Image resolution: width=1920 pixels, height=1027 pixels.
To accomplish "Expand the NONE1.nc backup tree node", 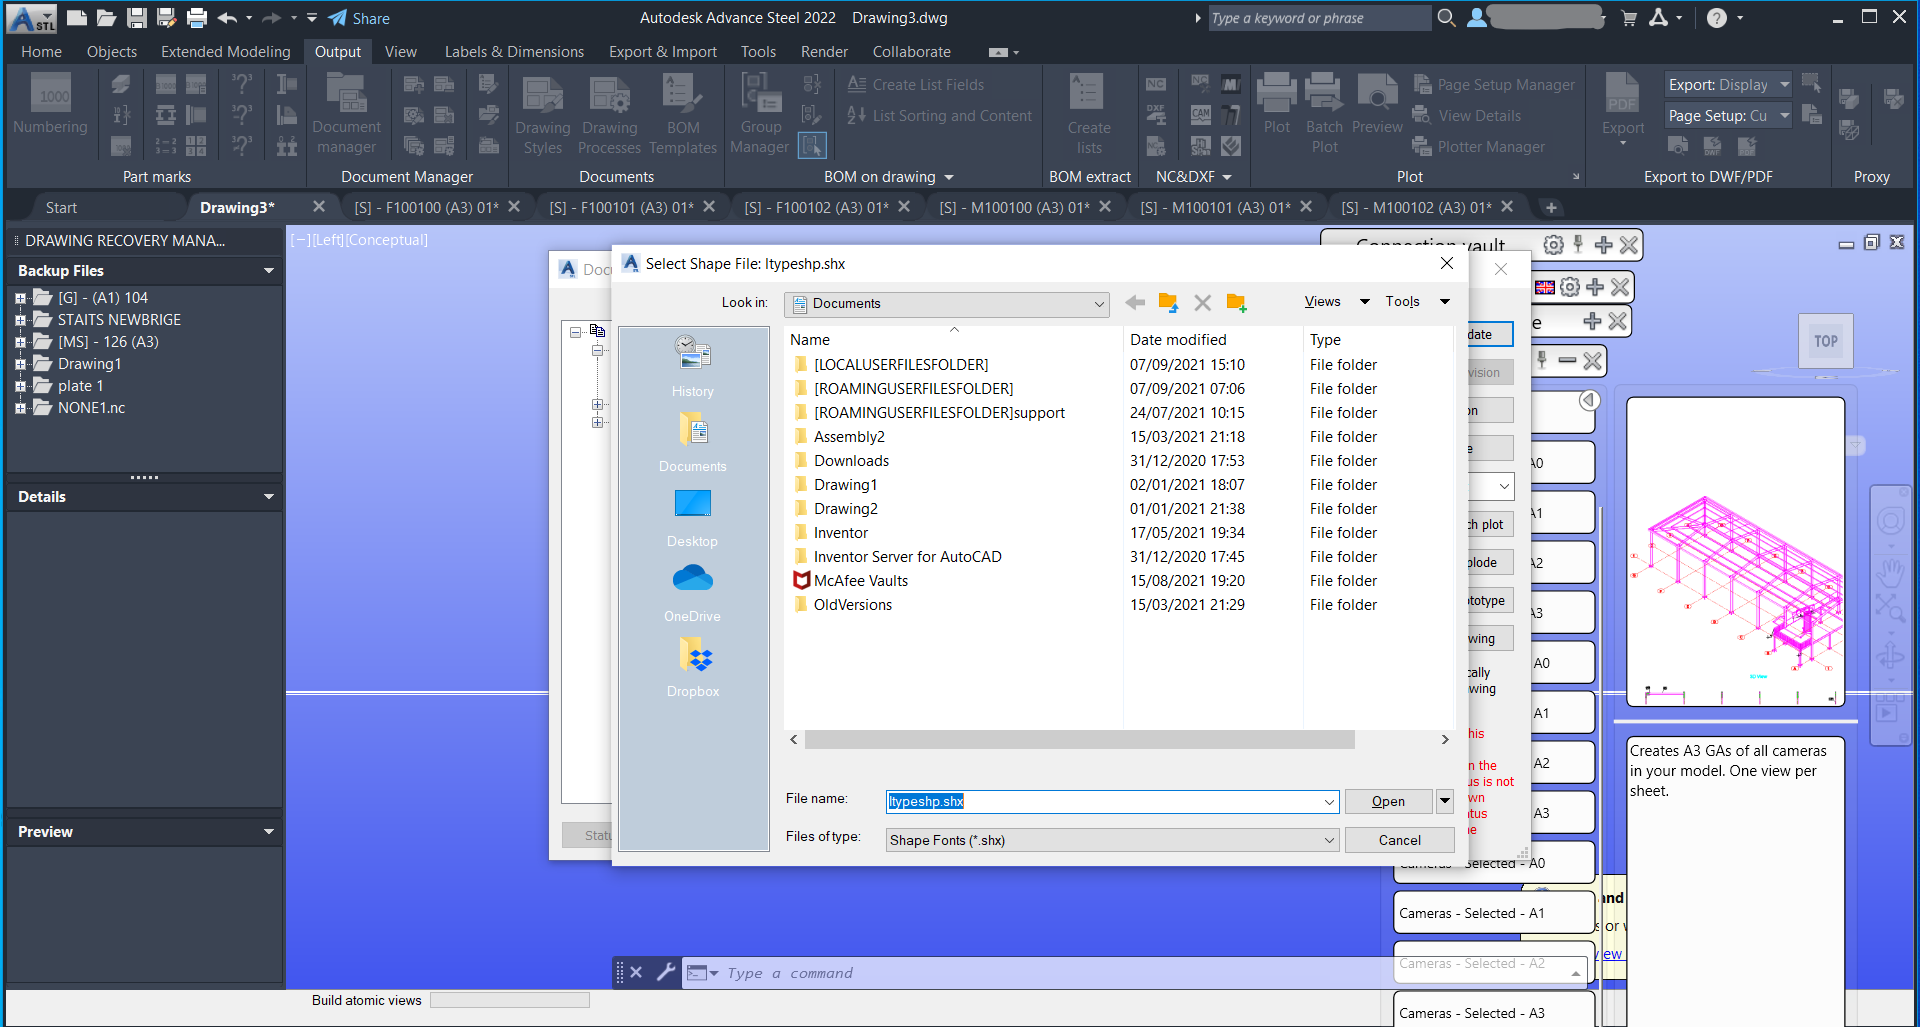I will (x=20, y=408).
